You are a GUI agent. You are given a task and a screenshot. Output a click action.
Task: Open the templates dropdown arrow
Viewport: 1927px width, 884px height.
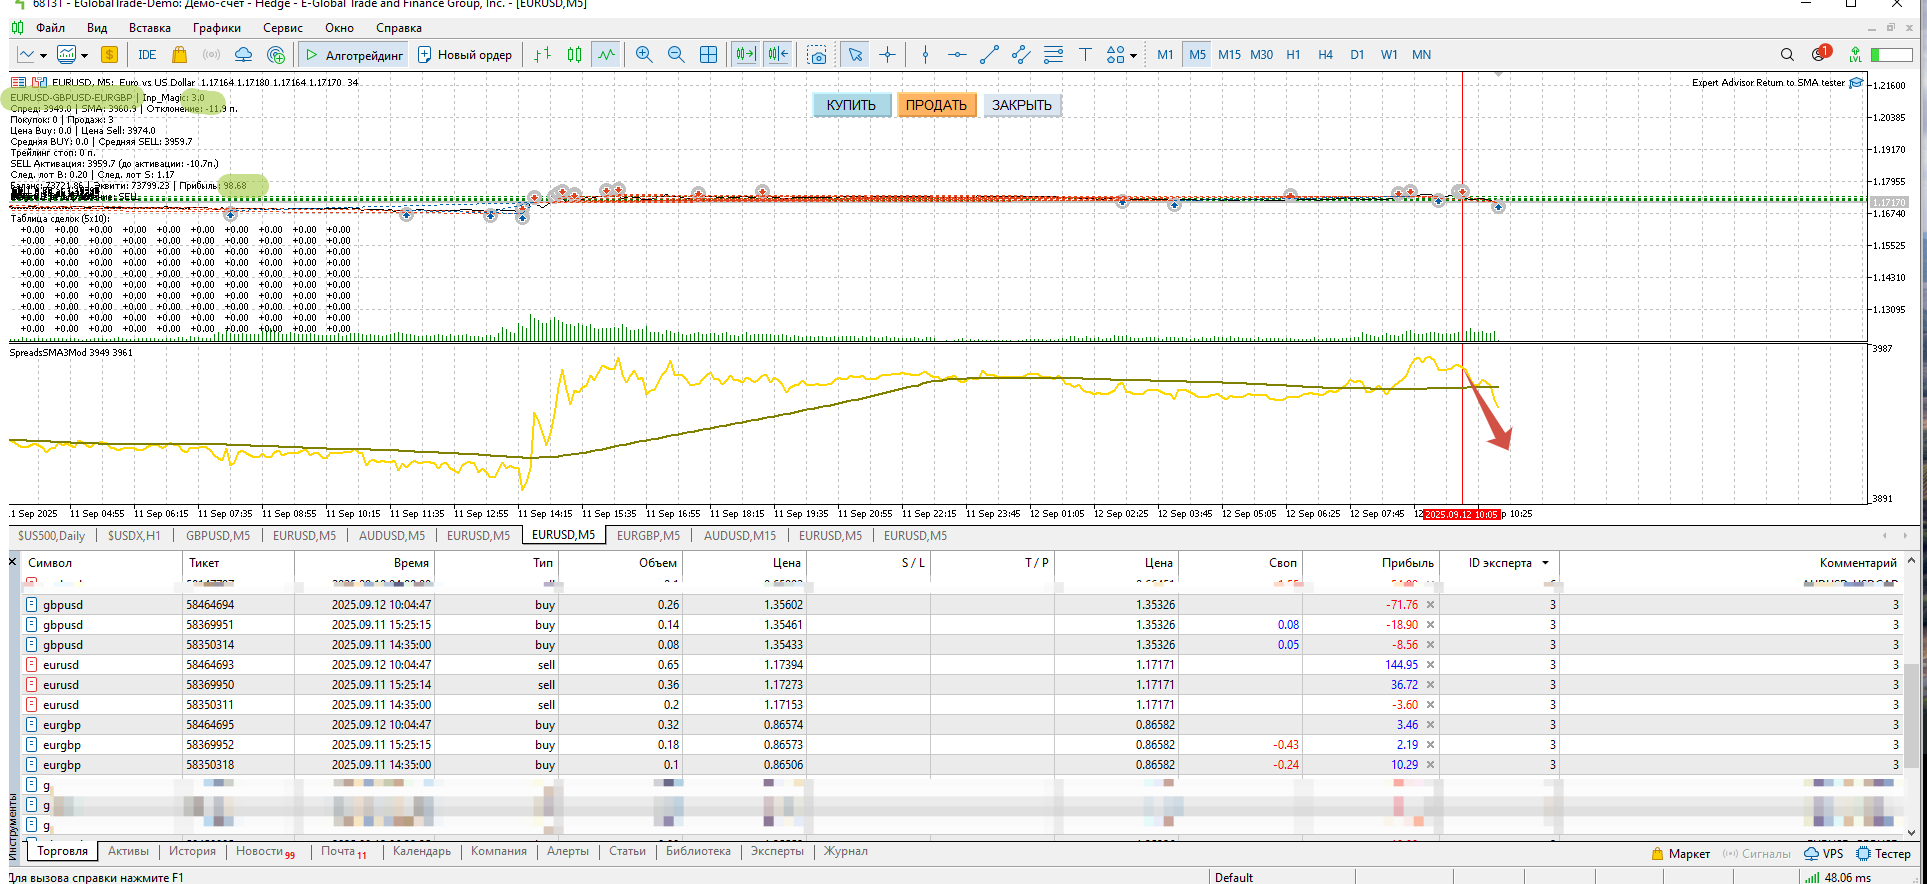tap(84, 56)
